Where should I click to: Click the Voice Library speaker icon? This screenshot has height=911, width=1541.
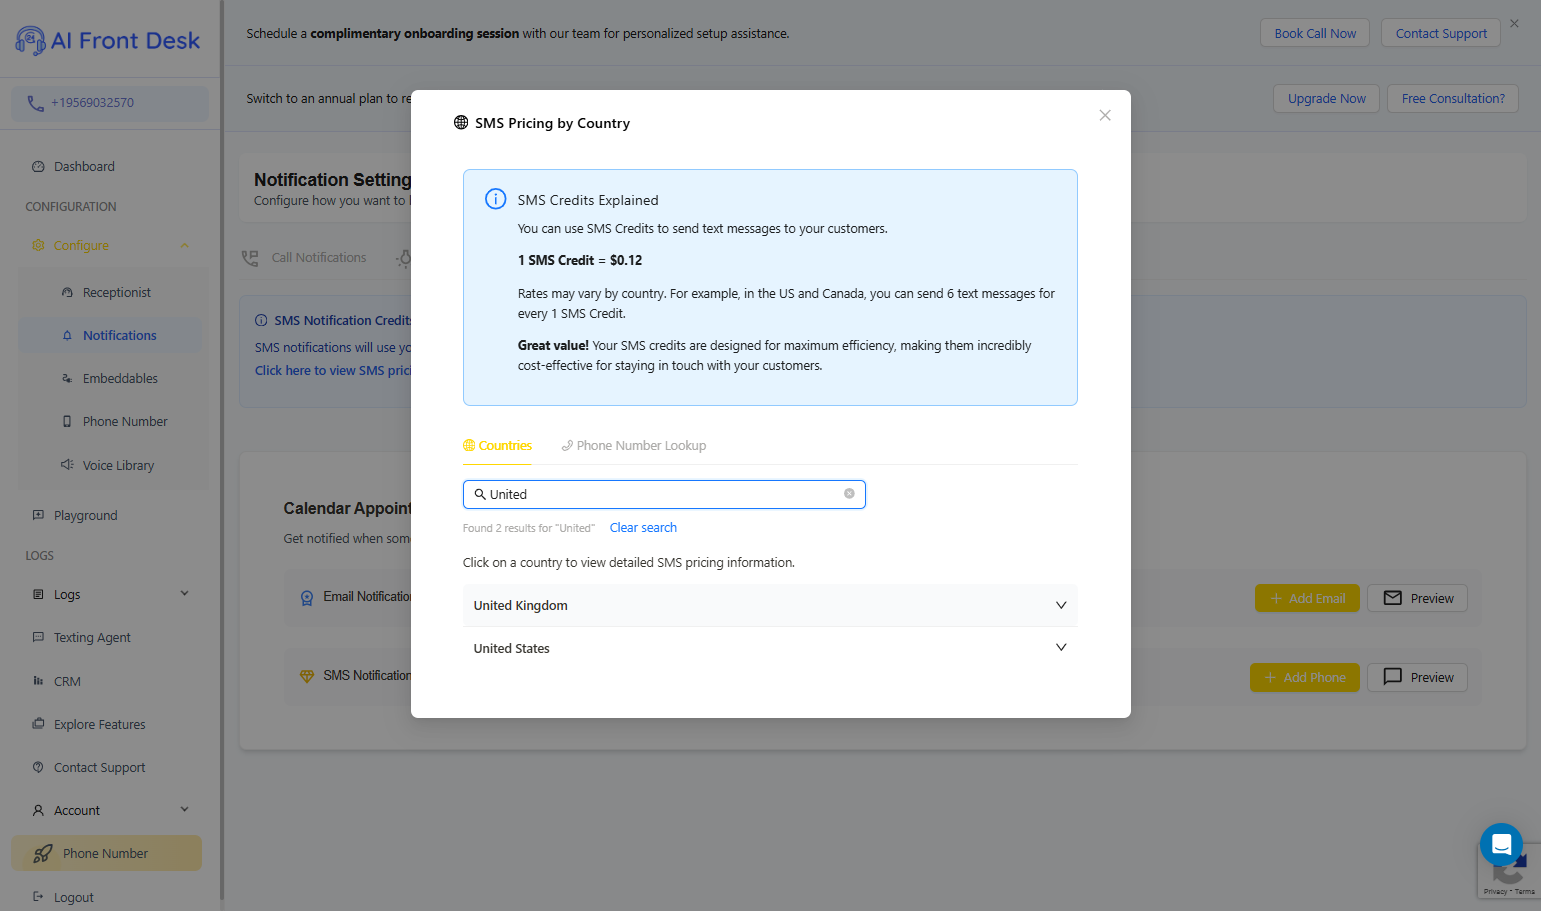tap(67, 465)
